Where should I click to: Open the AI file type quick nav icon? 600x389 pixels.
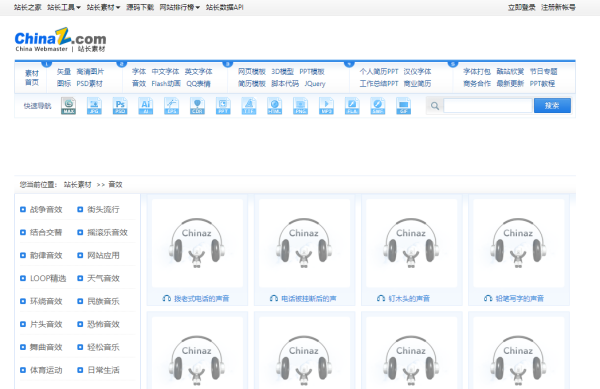point(146,106)
